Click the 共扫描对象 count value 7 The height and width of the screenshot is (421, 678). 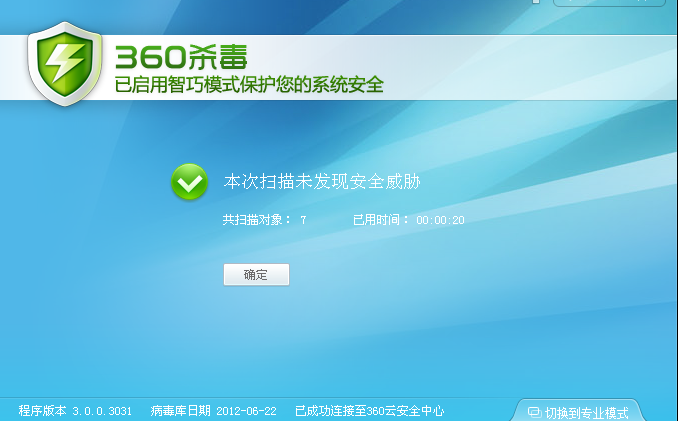pyautogui.click(x=303, y=220)
